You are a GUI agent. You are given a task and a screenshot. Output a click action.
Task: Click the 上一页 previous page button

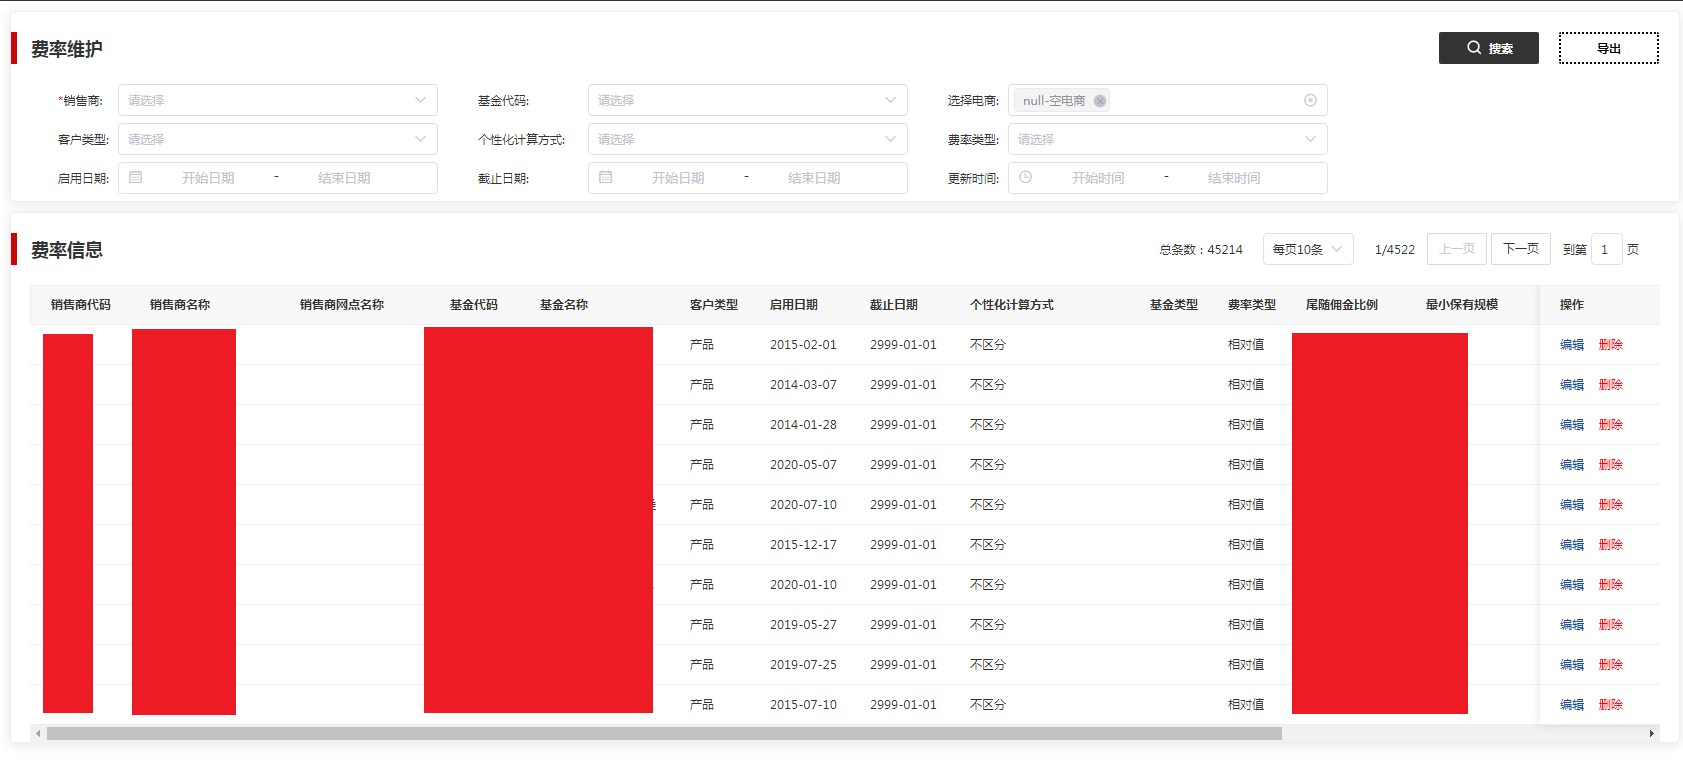coord(1457,249)
